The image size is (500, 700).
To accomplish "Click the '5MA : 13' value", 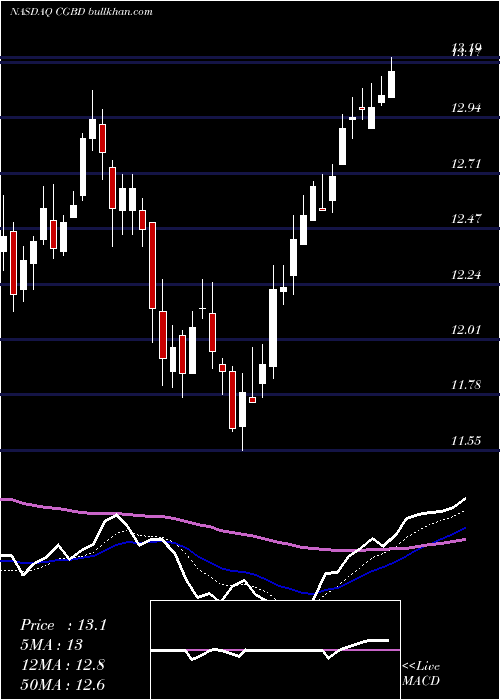I will pos(51,645).
